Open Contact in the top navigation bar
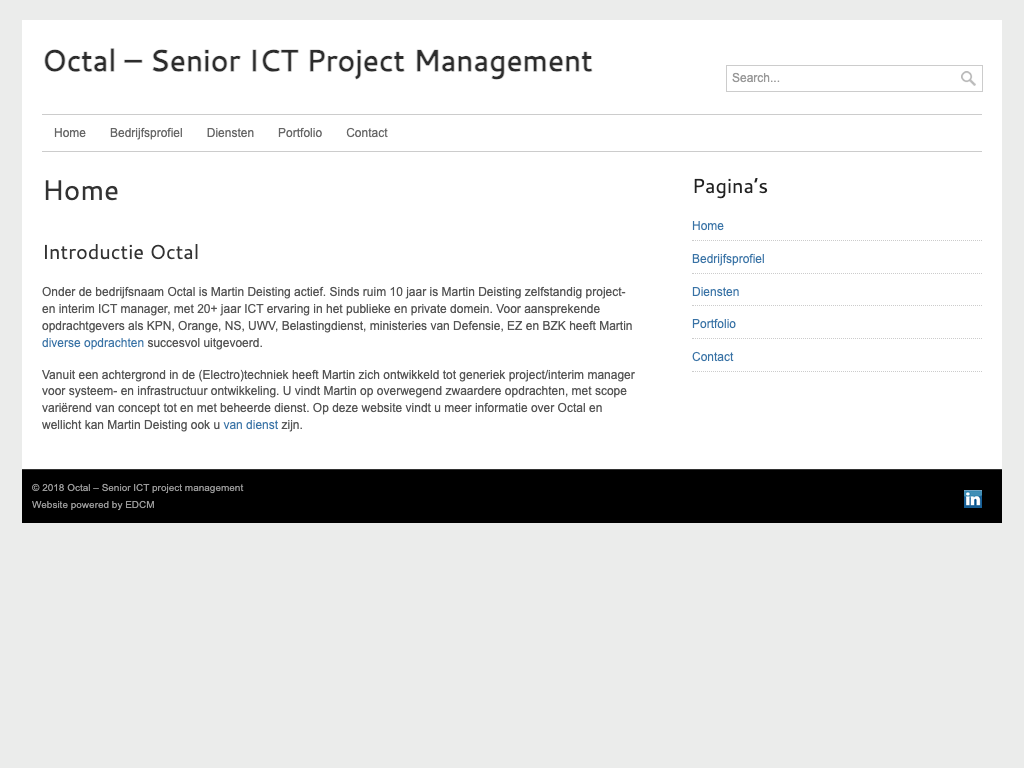 pyautogui.click(x=366, y=133)
